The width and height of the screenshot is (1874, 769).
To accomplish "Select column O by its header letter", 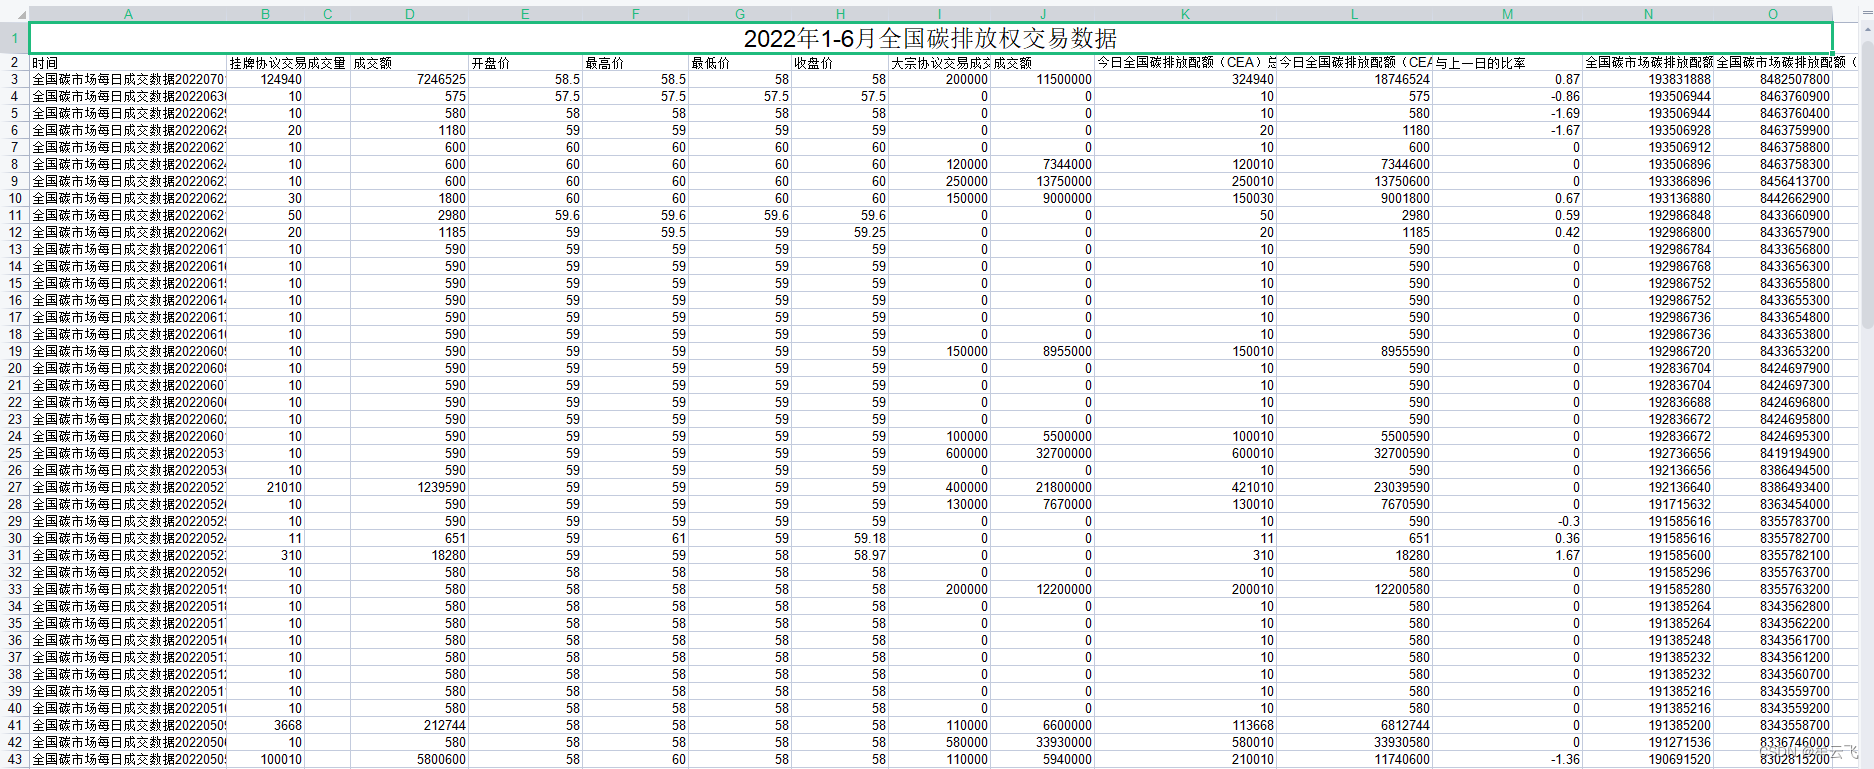I will tap(1773, 14).
